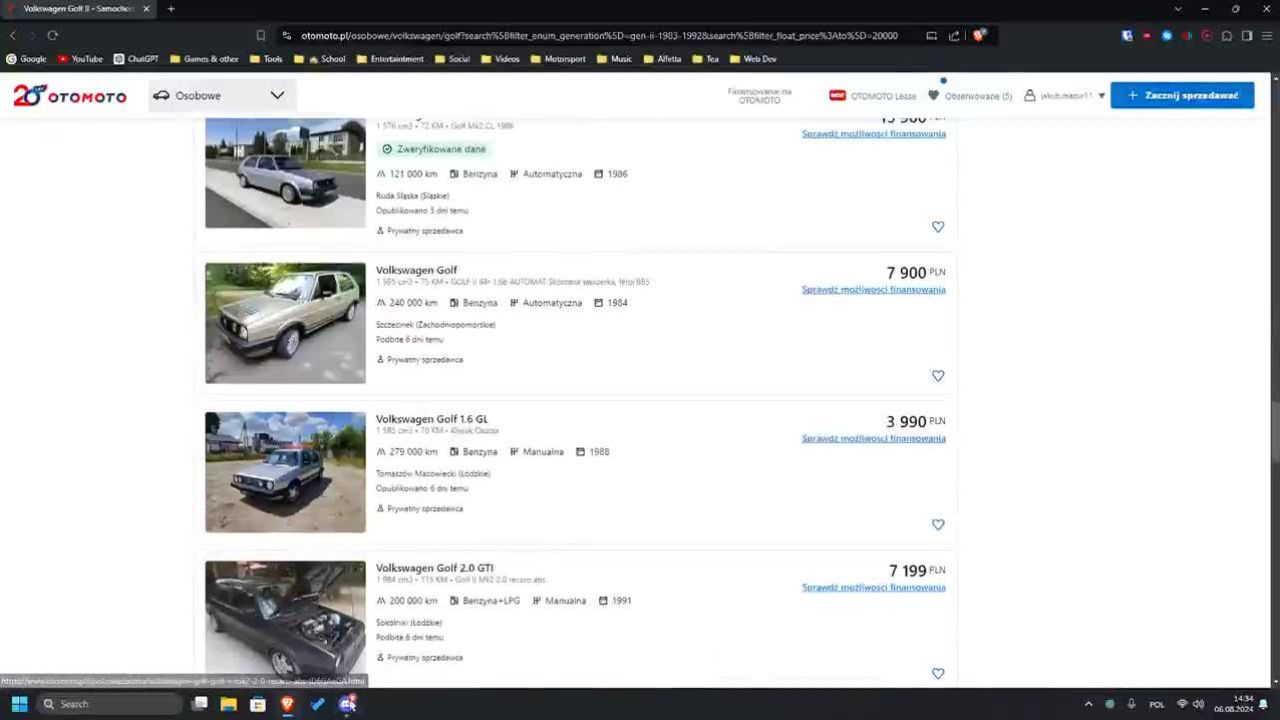1280x720 pixels.
Task: Open the browser extensions puzzle icon
Action: tap(1227, 35)
